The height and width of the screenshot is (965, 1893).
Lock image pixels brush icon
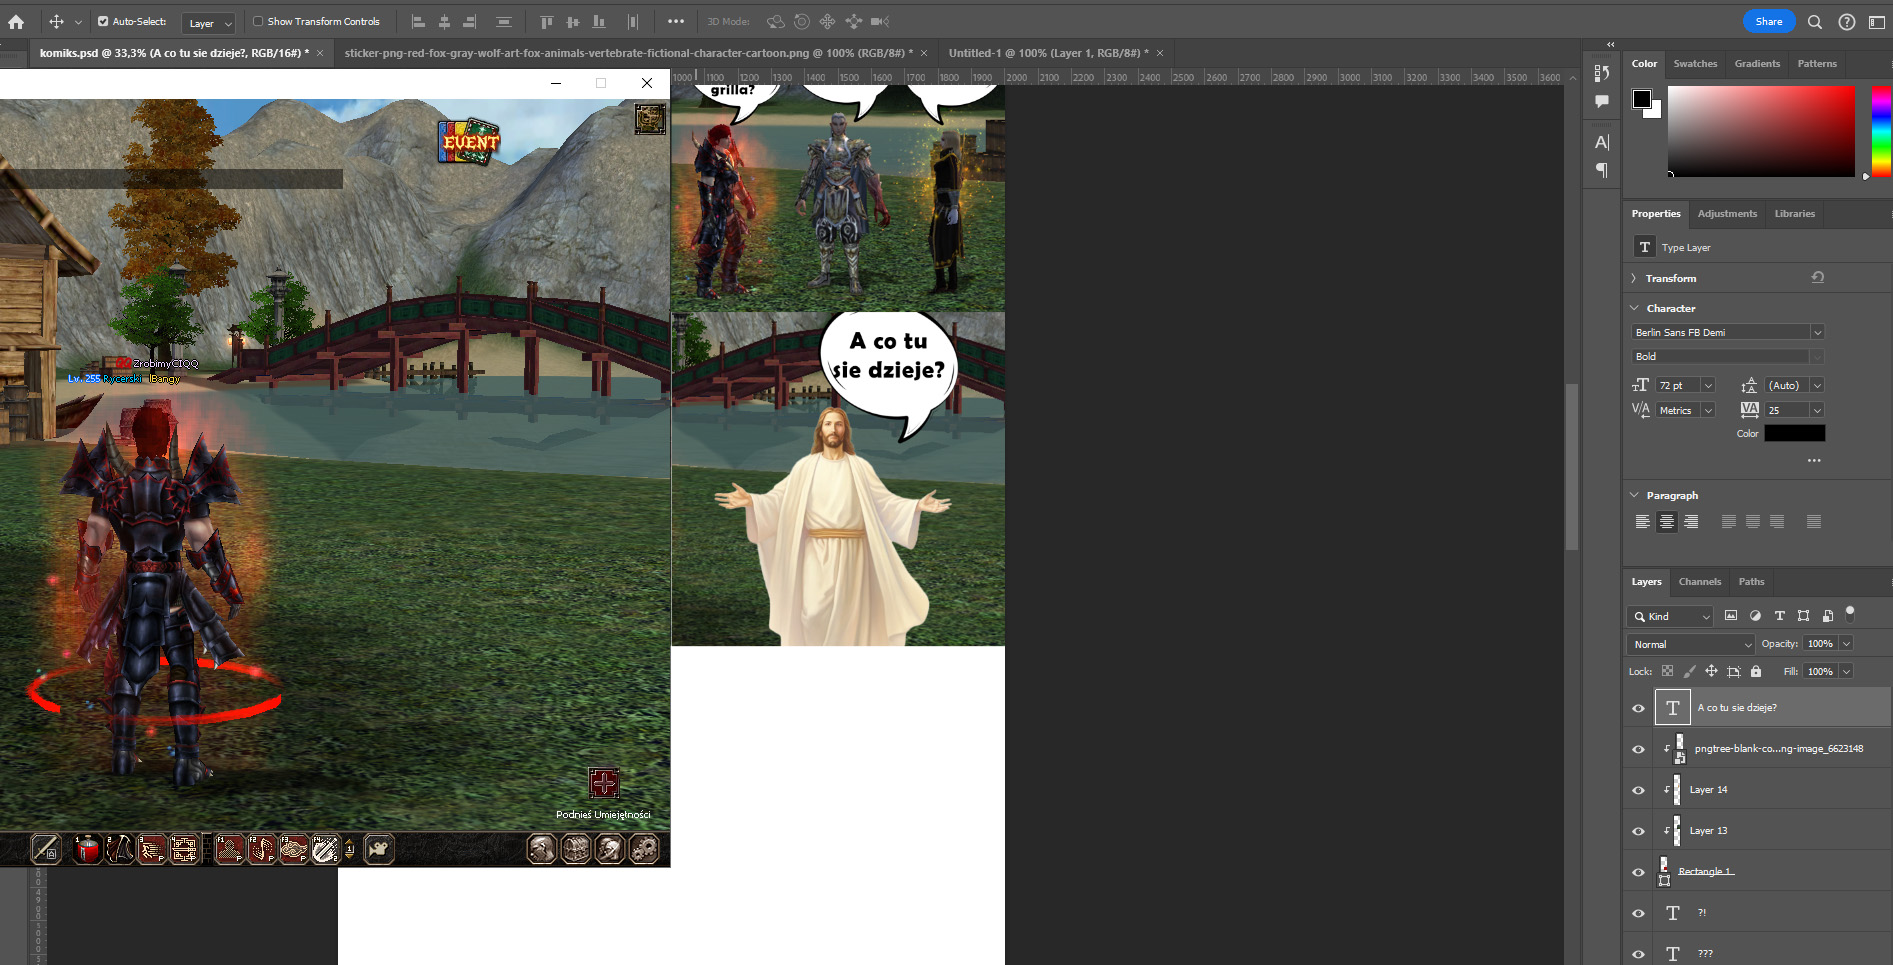click(x=1689, y=671)
